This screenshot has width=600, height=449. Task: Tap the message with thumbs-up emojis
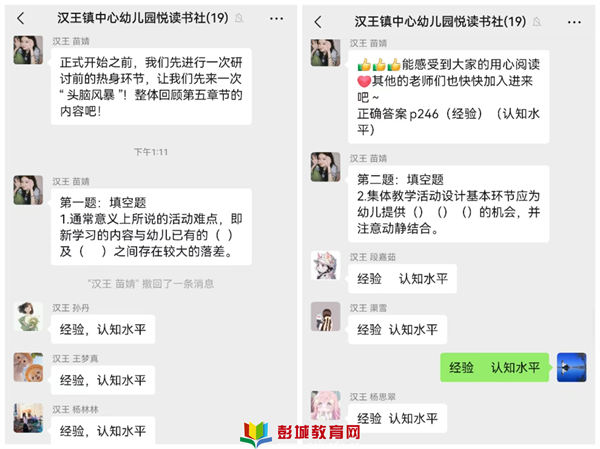click(448, 97)
